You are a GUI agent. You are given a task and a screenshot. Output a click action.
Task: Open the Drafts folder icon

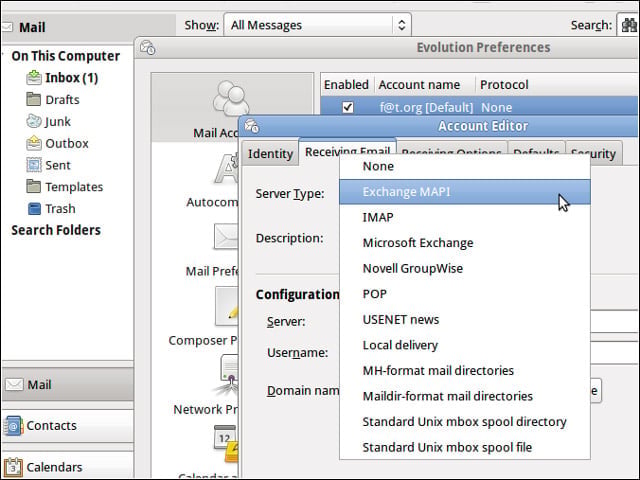pos(34,99)
